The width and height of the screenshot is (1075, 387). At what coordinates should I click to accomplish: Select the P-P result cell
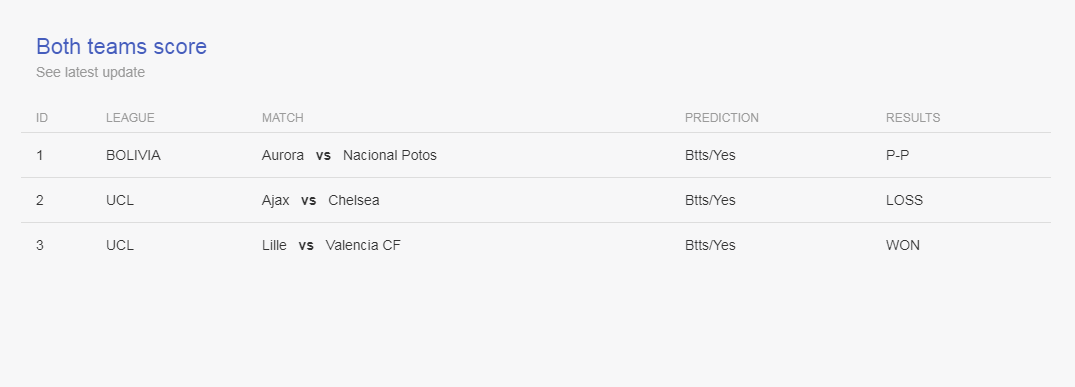(897, 155)
